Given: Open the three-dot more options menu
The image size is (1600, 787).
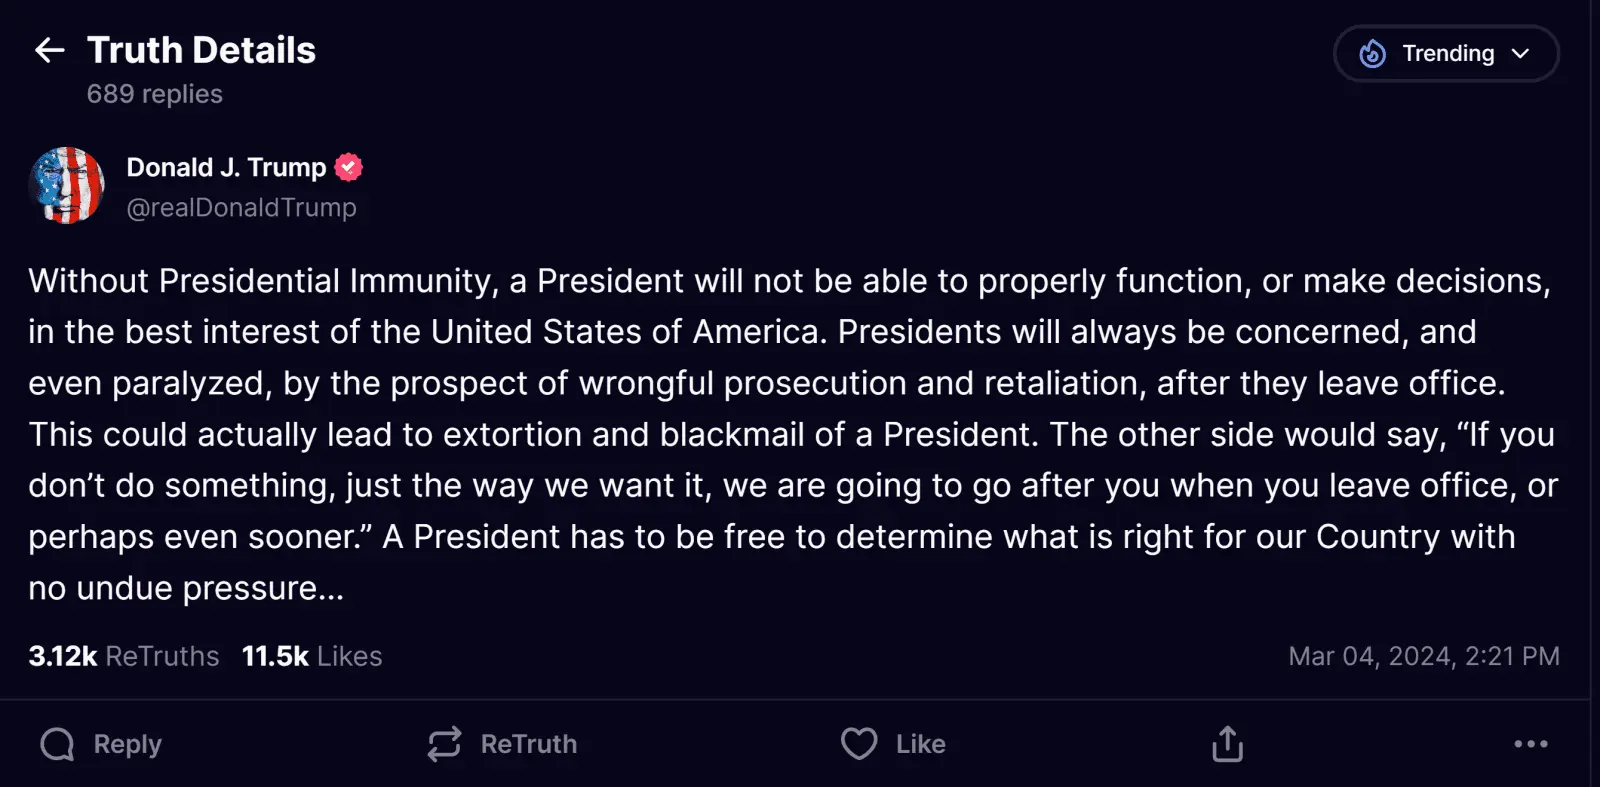Looking at the screenshot, I should [x=1531, y=744].
